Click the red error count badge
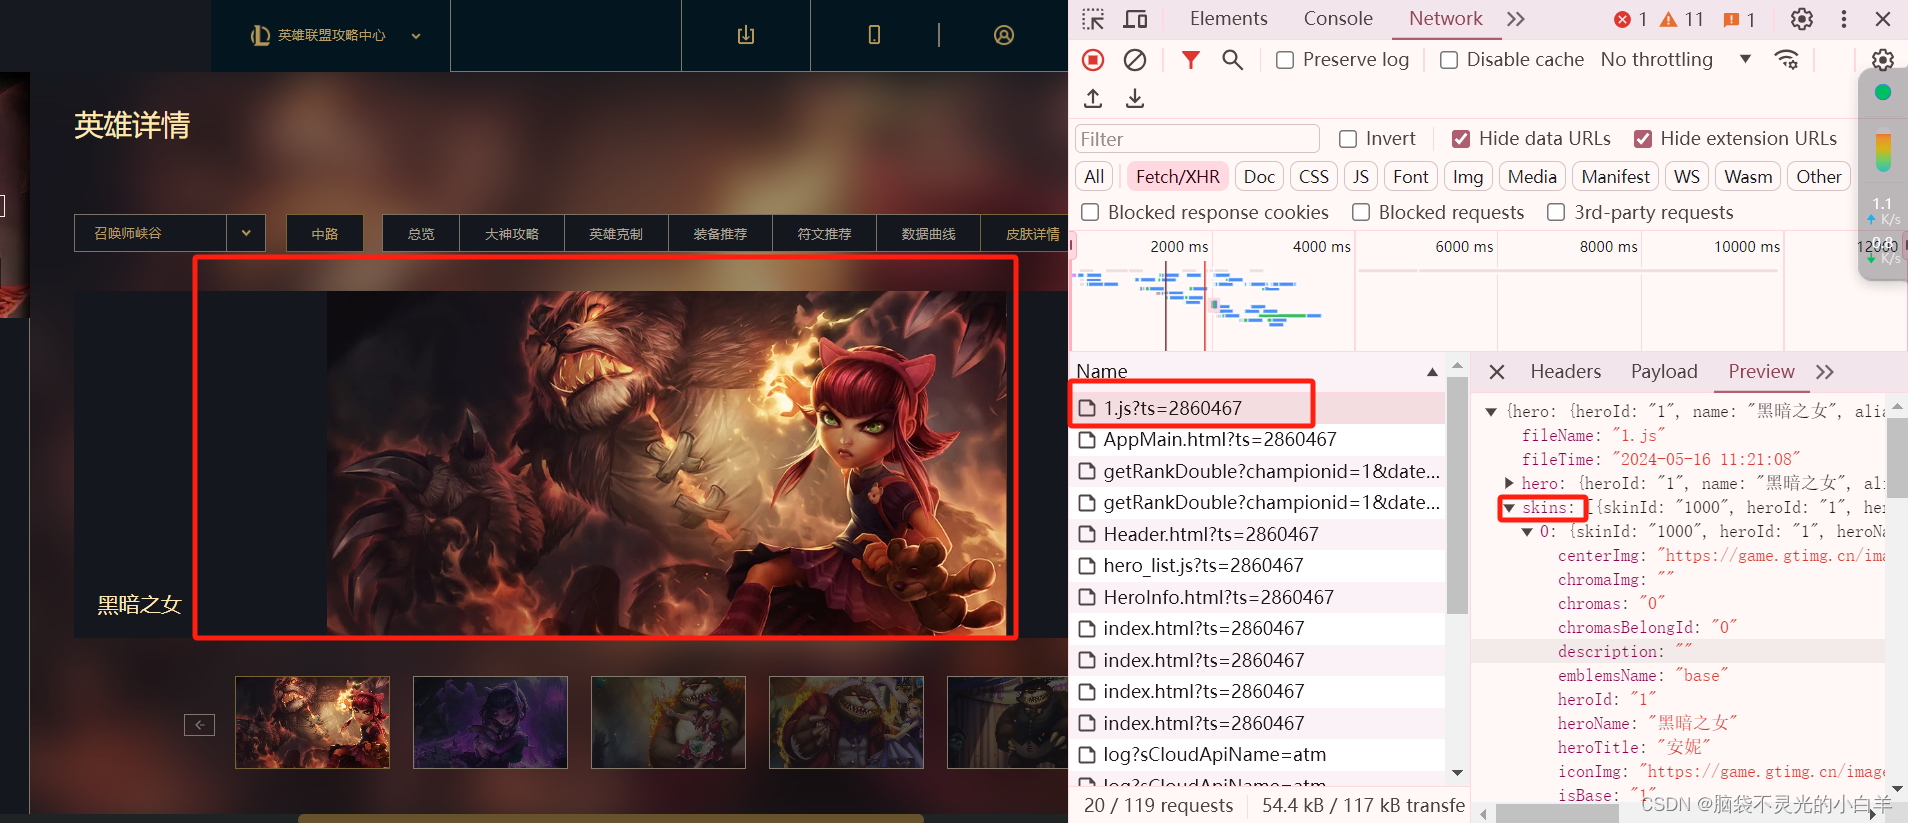 tap(1630, 19)
